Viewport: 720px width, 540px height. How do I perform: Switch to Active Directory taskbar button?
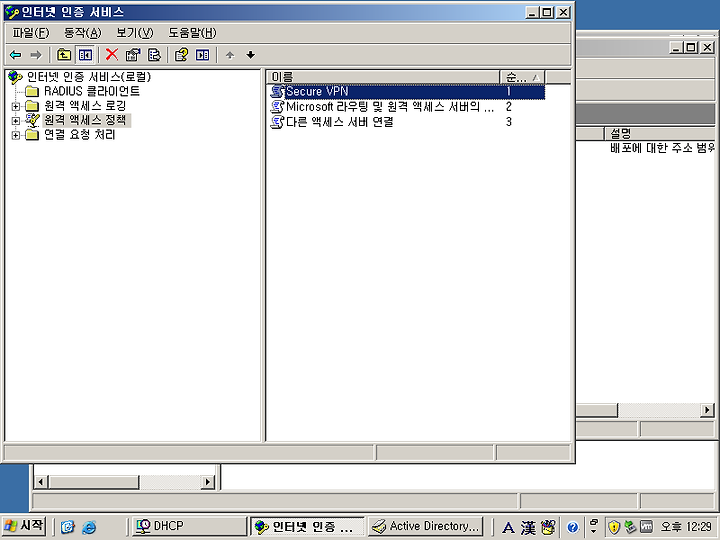click(426, 526)
